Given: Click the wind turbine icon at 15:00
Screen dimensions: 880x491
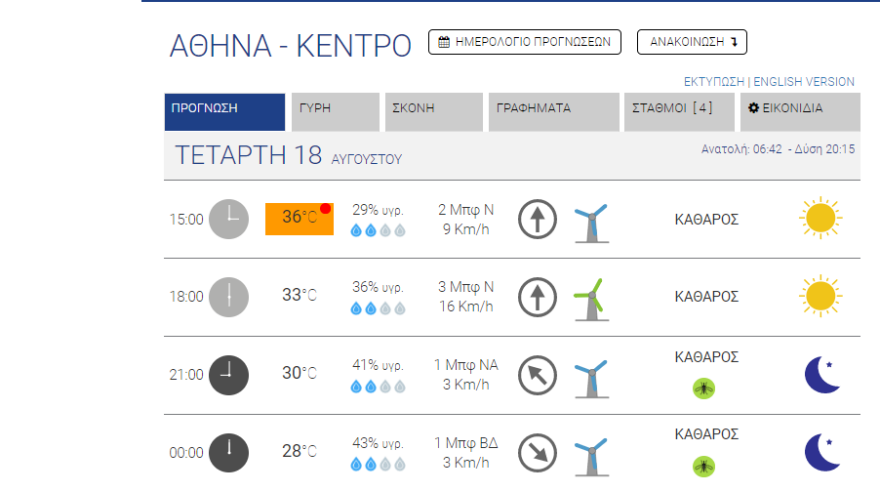Looking at the screenshot, I should [x=590, y=221].
